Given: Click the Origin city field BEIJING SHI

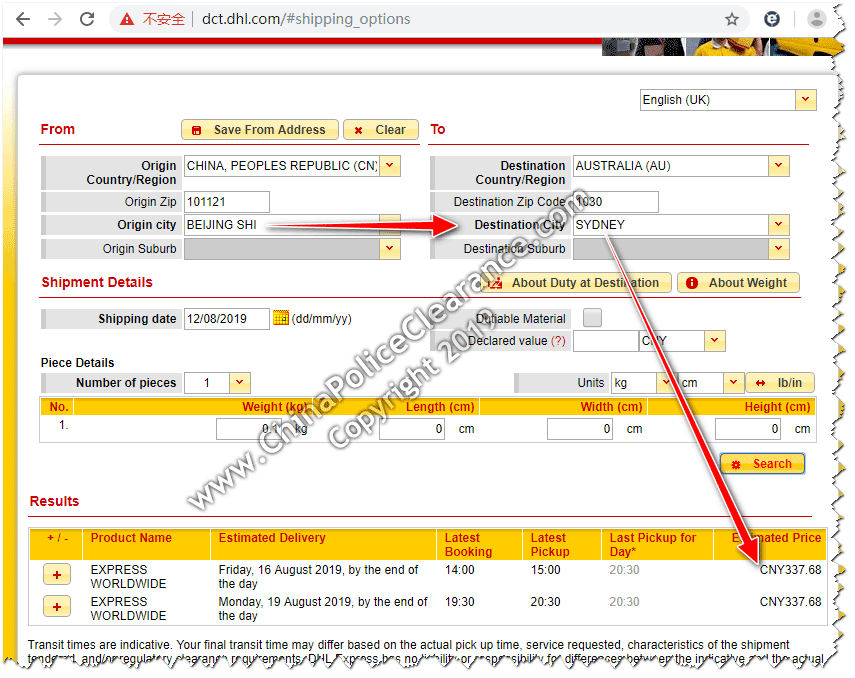Looking at the screenshot, I should [x=282, y=225].
